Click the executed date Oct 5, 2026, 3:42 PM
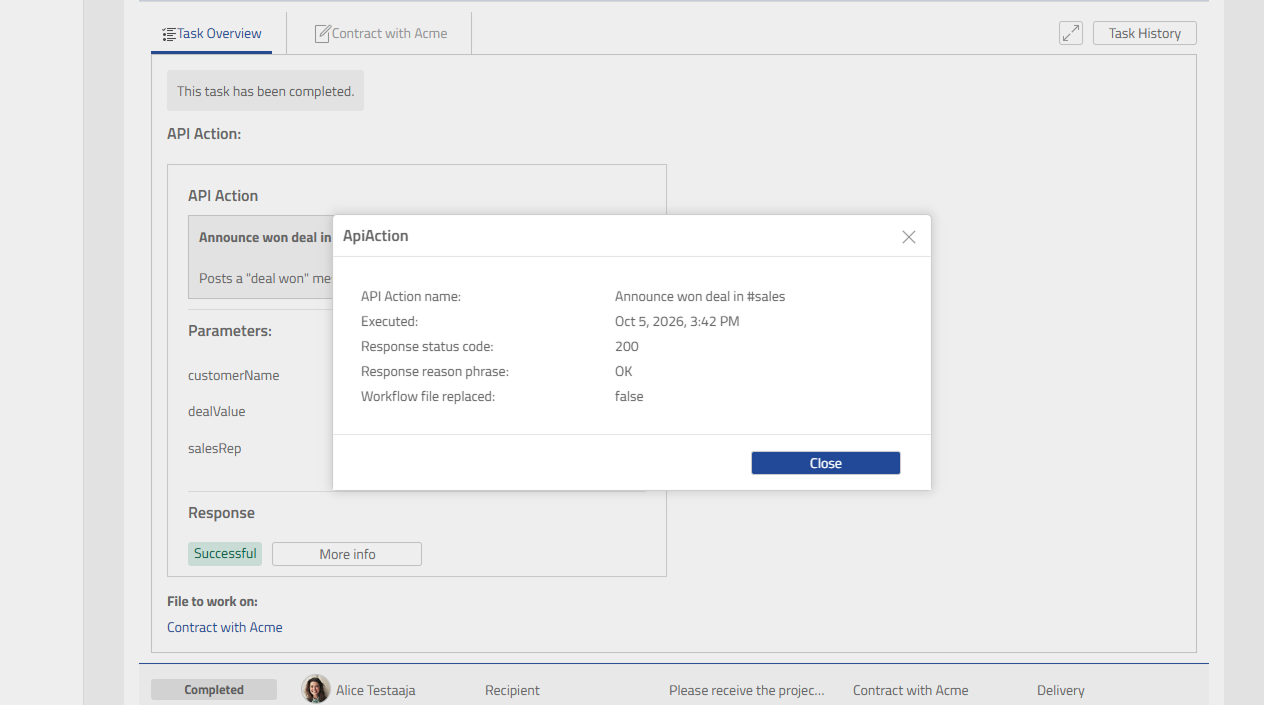The image size is (1264, 705). pyautogui.click(x=677, y=321)
